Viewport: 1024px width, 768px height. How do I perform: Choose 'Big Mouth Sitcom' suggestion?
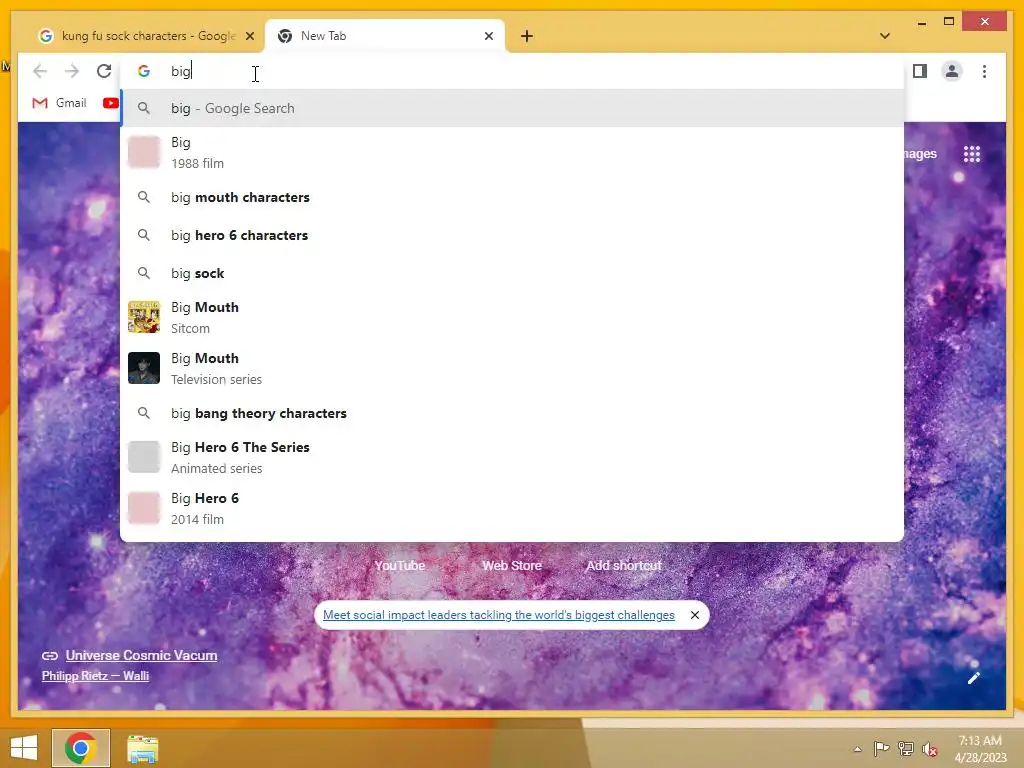512,317
